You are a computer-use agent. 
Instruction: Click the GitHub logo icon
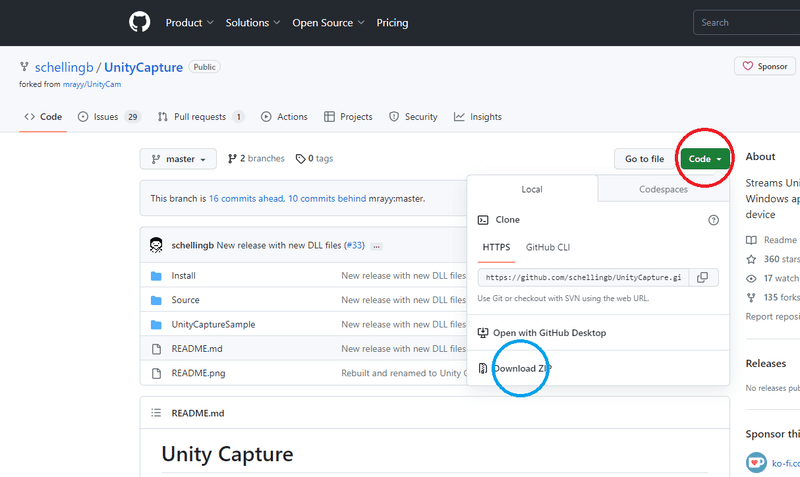point(139,22)
